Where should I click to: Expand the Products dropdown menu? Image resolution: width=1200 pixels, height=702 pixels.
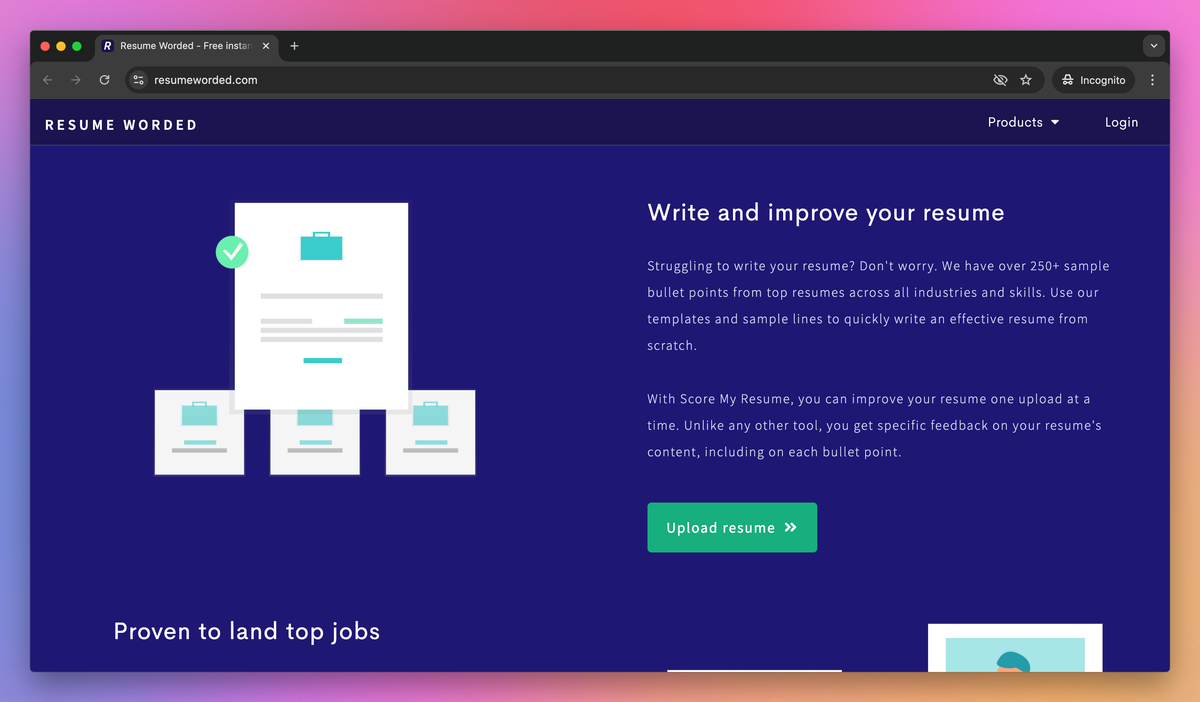(1023, 122)
